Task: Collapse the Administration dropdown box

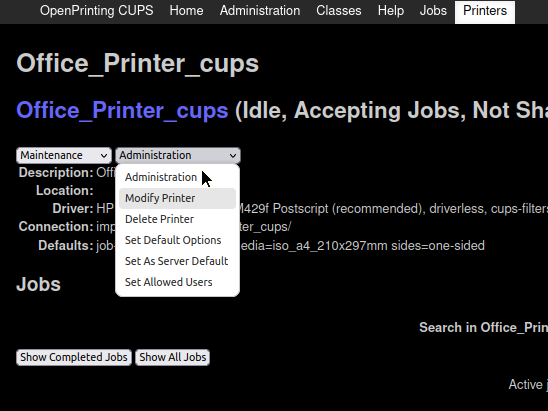Action: pos(178,155)
